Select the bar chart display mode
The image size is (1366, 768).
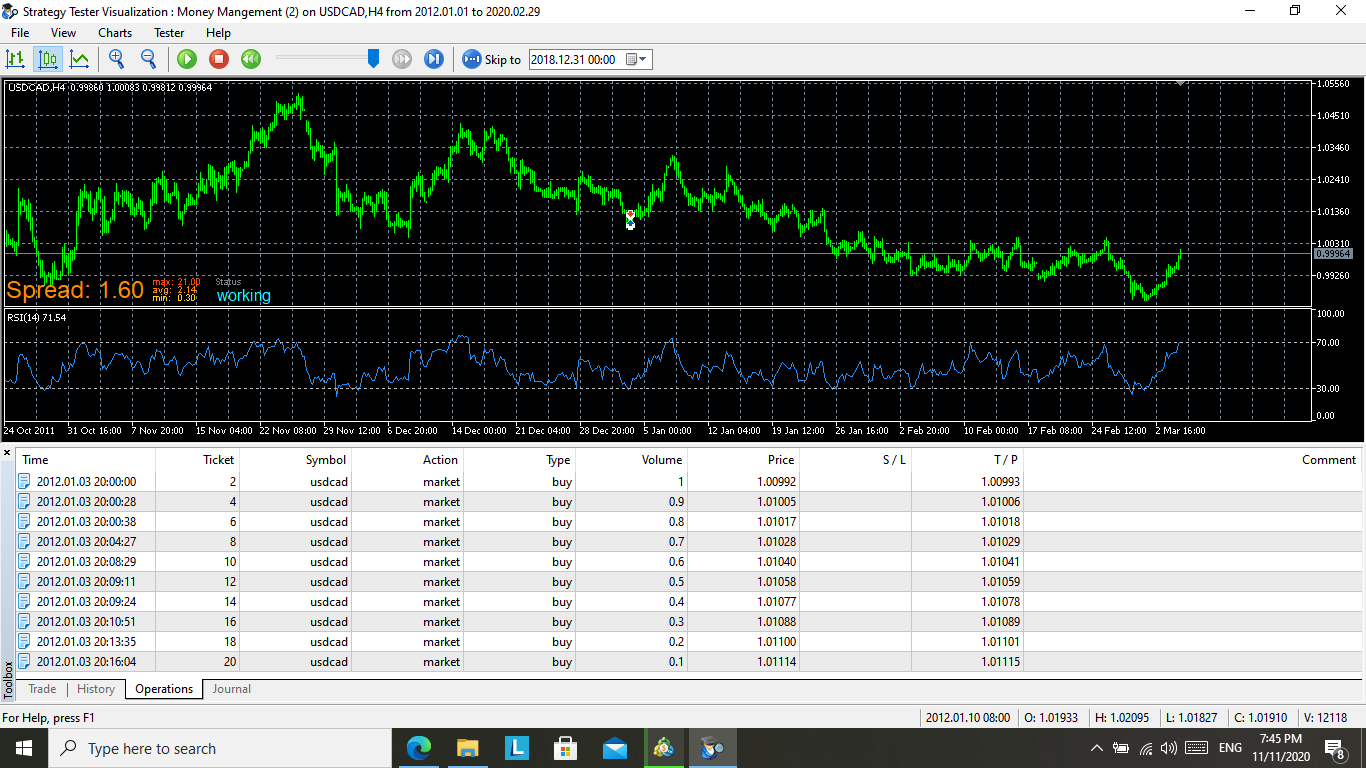click(x=16, y=59)
